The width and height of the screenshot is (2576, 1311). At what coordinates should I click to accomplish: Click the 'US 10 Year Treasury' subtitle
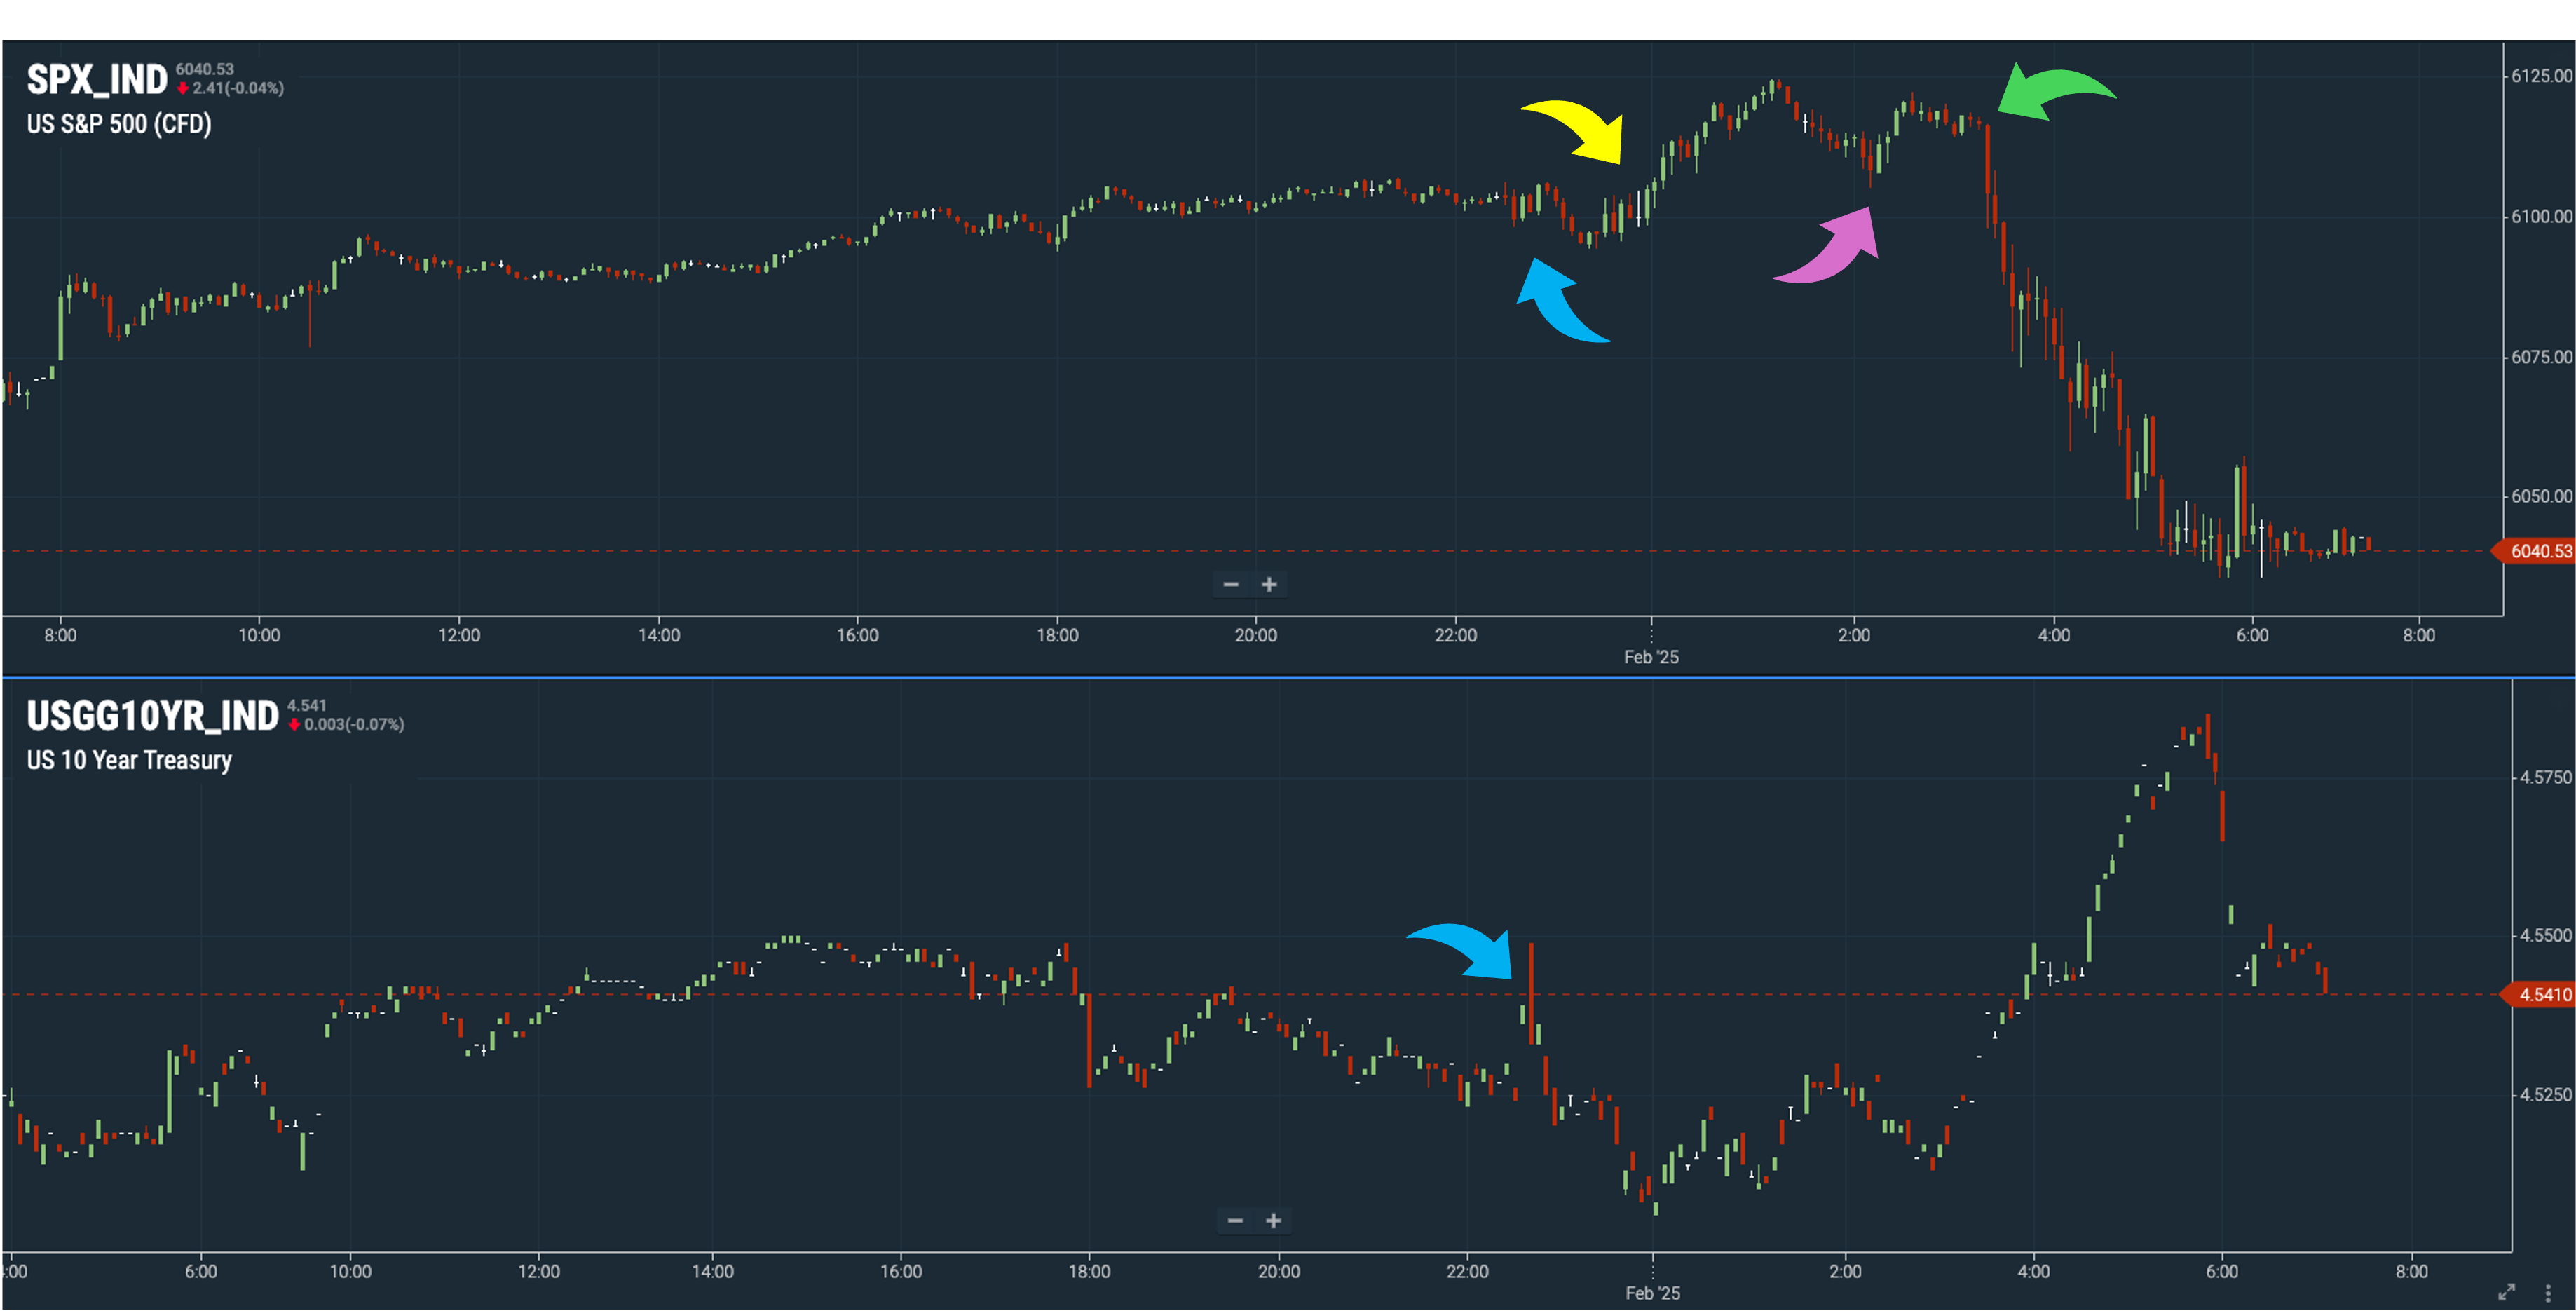coord(129,760)
